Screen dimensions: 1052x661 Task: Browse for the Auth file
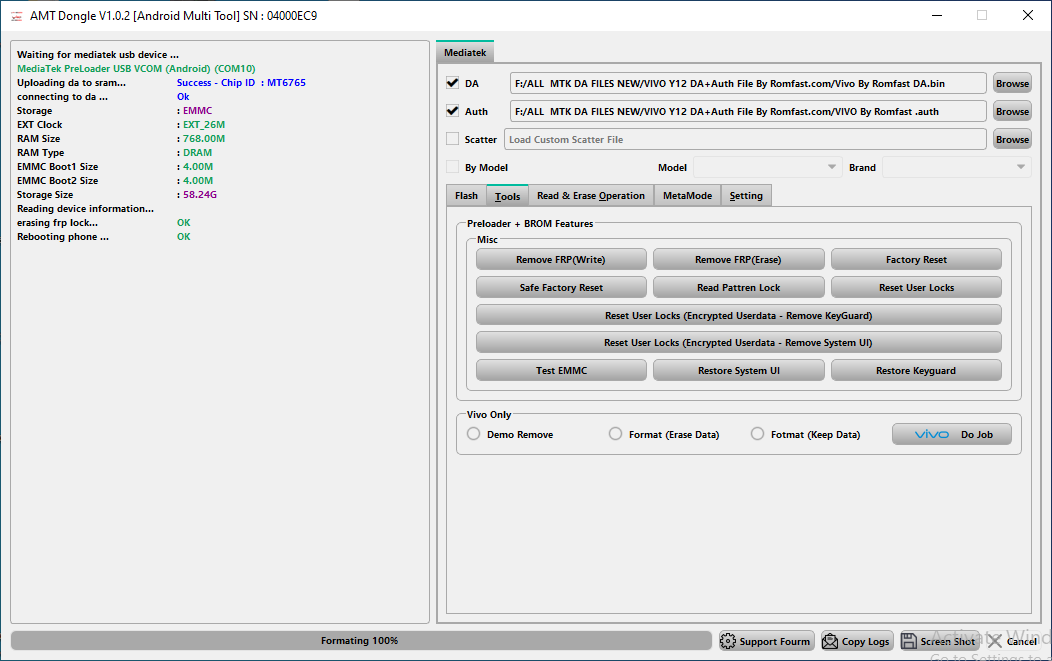(1012, 111)
